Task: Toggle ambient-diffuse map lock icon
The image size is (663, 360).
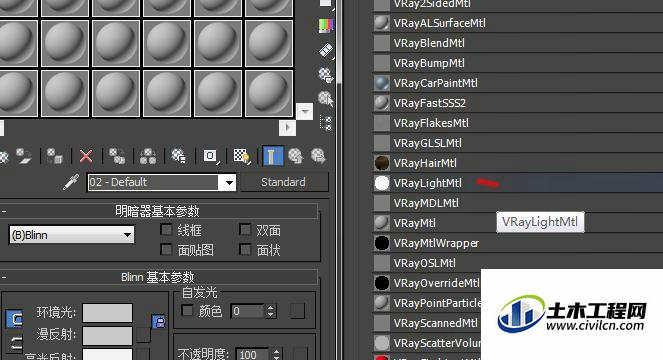Action: point(159,322)
